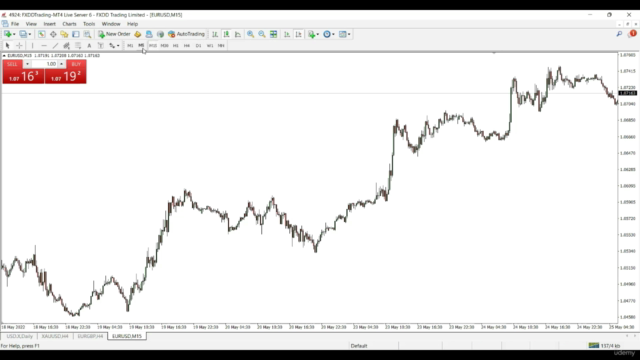Switch timeframe to MN
640x360 pixels.
[221, 46]
